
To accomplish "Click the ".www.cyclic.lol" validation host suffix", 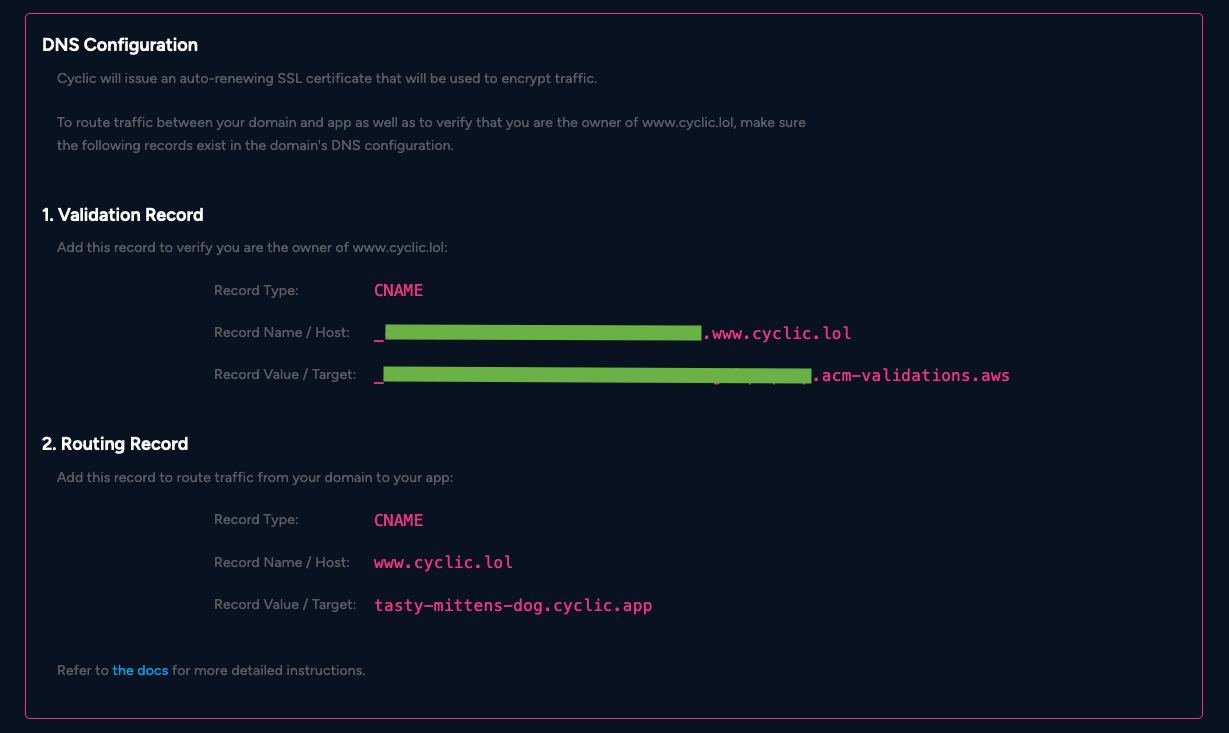I will point(778,333).
